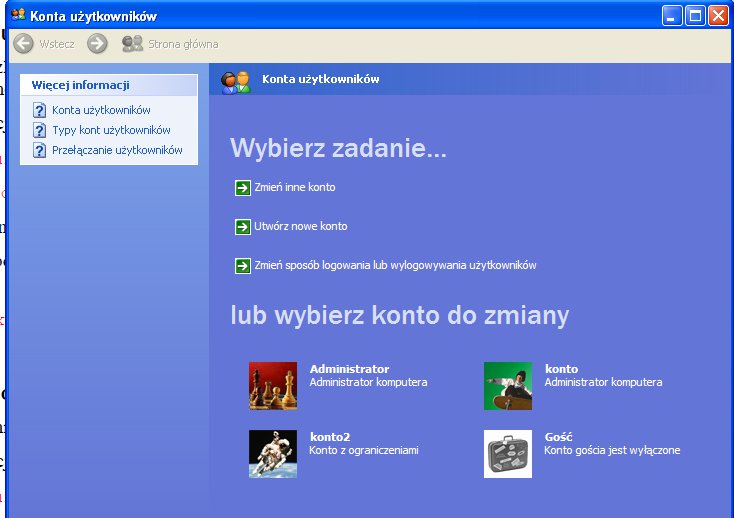The width and height of the screenshot is (734, 518).
Task: Click the green arrow beside Utwórz nowe konto
Action: click(242, 227)
